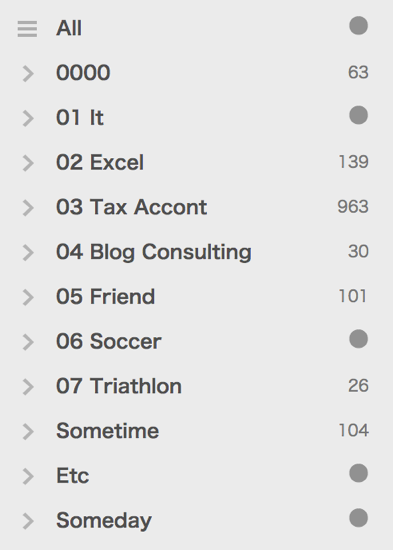Screen dimensions: 393x550
Task: Select the Etc label
Action: click(73, 476)
